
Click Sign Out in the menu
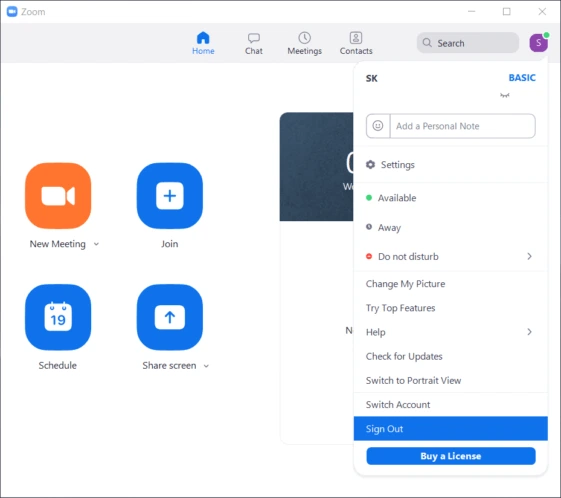click(450, 429)
